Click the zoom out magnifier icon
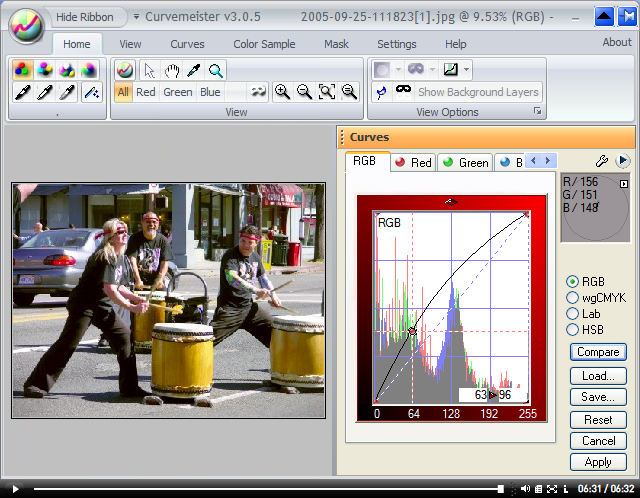 click(x=304, y=92)
